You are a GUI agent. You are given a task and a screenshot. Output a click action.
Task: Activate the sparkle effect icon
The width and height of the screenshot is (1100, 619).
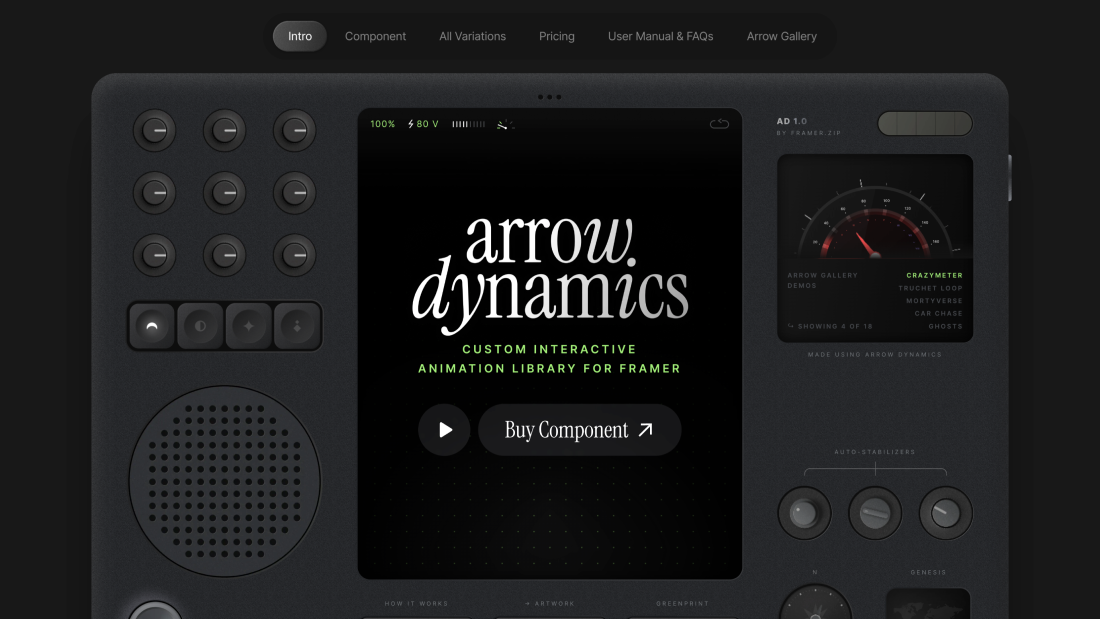248,325
